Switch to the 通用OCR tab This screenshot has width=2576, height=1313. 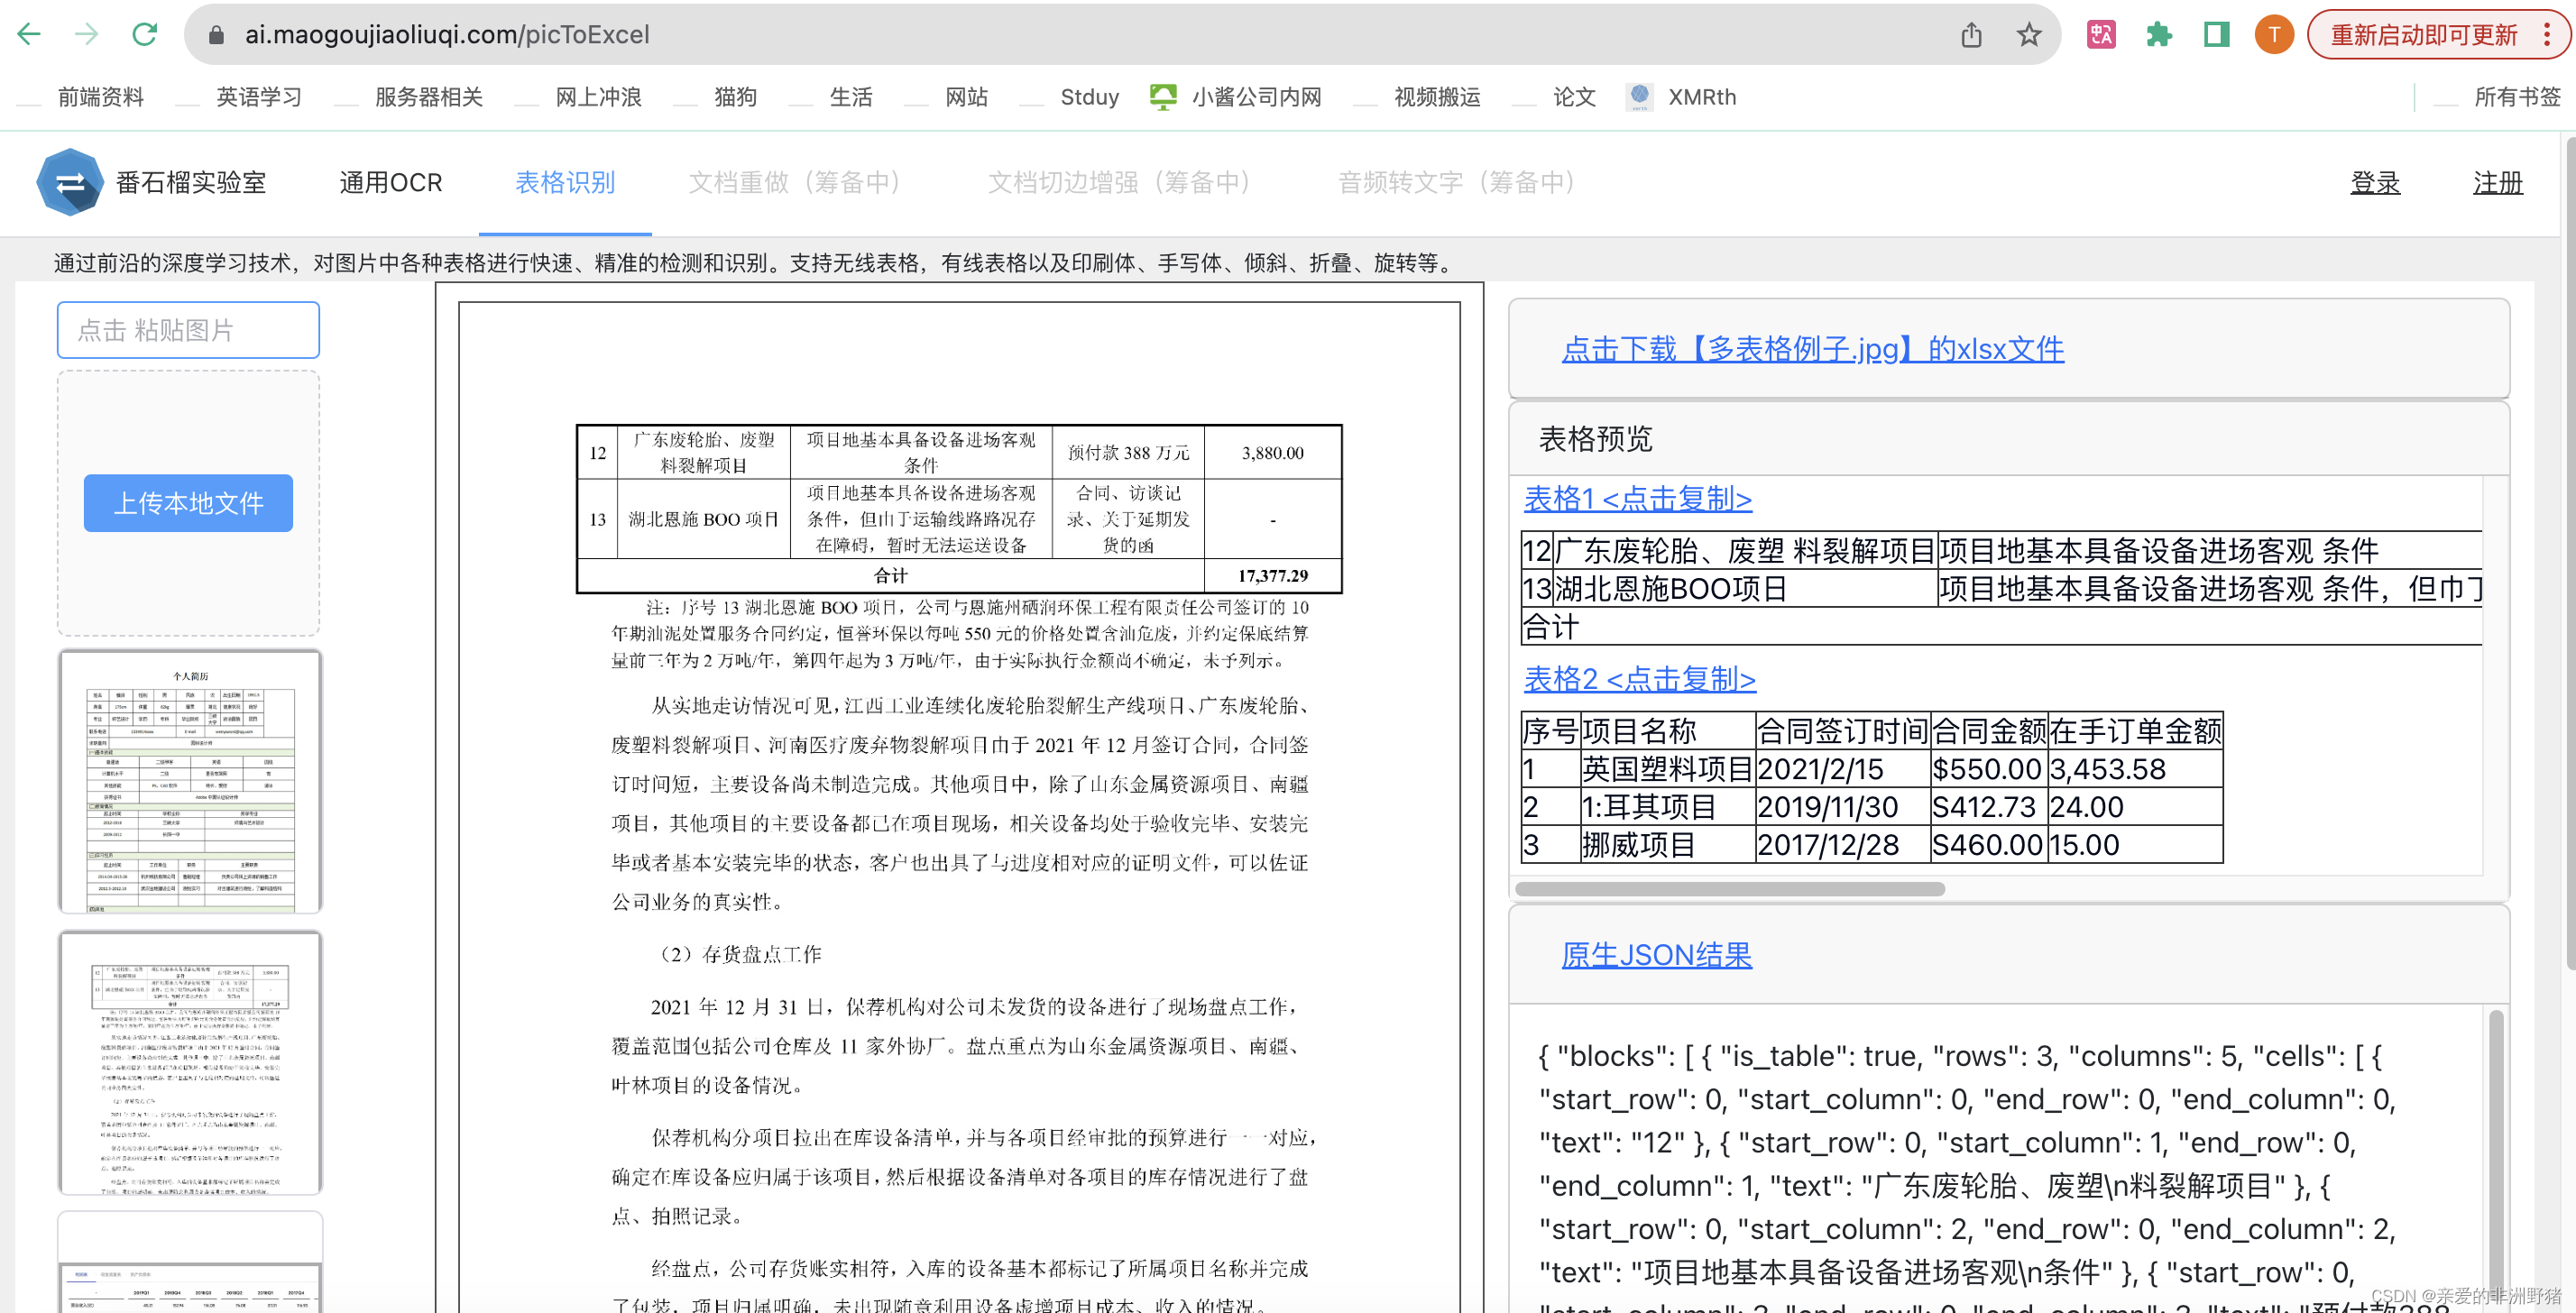tap(390, 182)
